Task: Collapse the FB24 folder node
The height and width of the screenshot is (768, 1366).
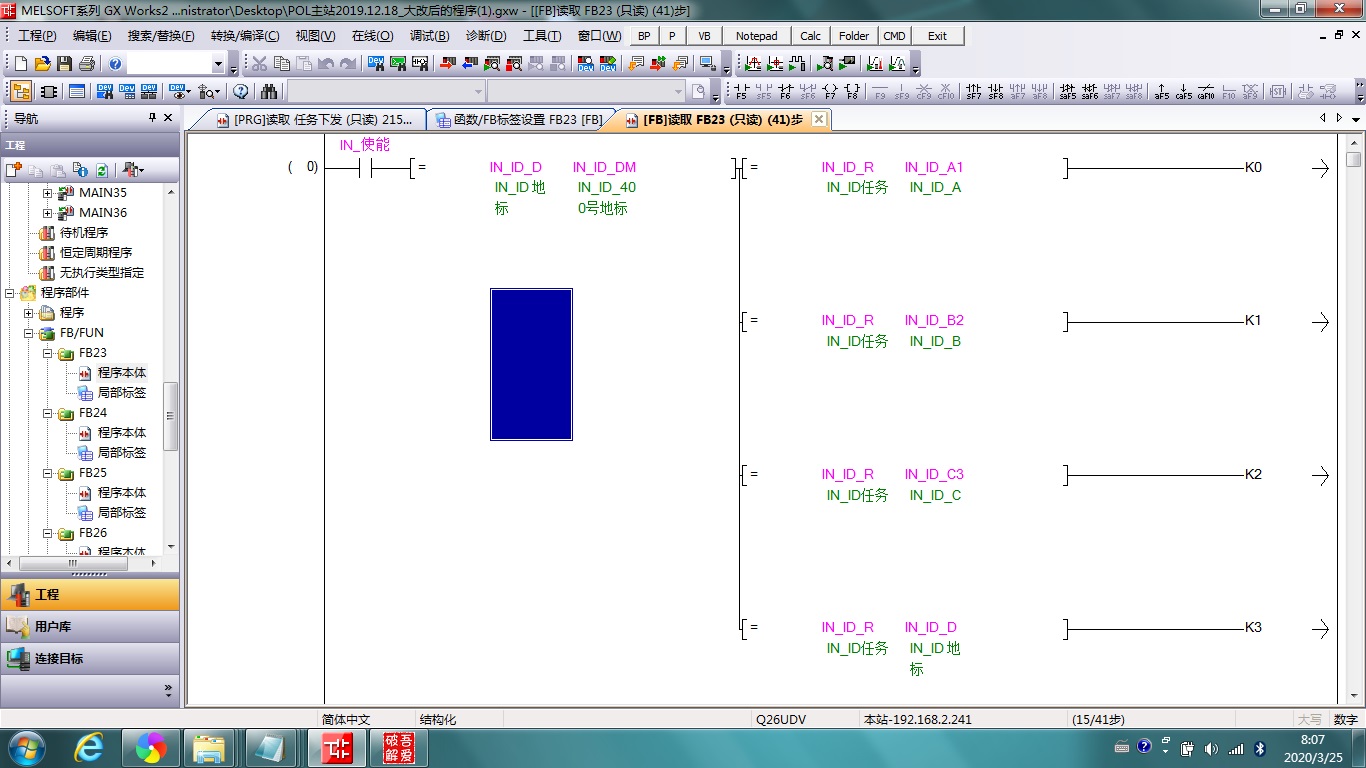Action: point(47,413)
